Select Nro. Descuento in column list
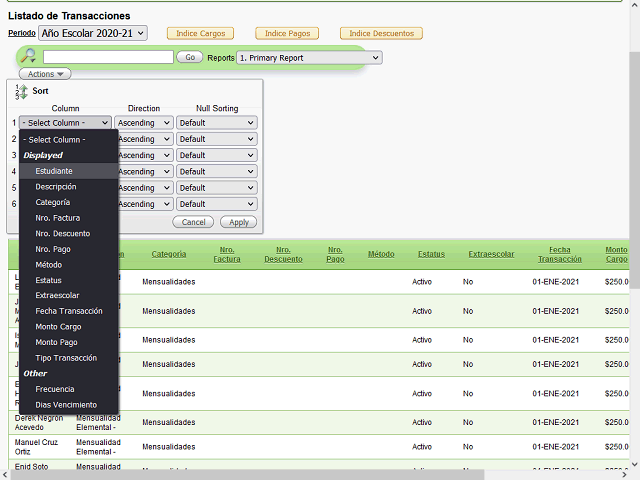 pos(69,233)
